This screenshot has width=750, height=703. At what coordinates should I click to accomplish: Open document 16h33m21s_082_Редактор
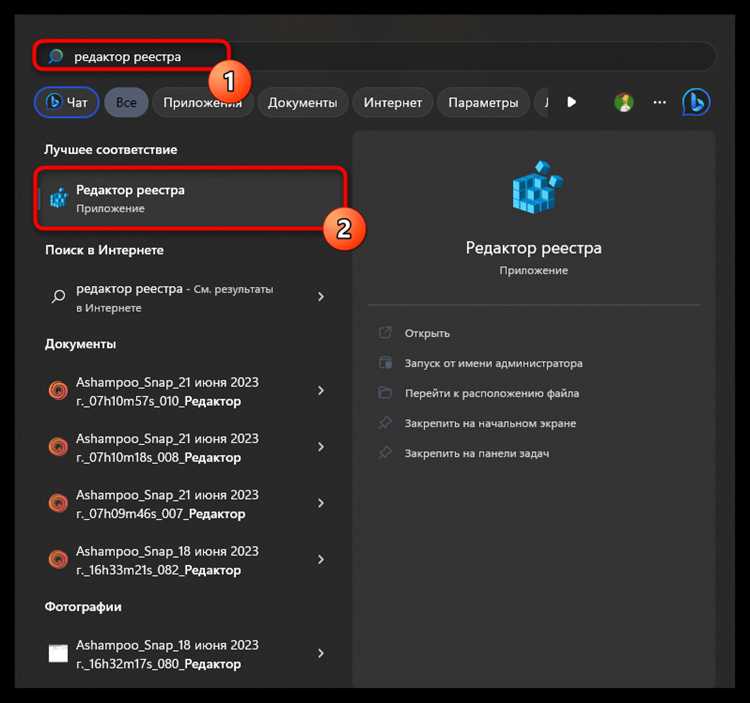tap(190, 560)
